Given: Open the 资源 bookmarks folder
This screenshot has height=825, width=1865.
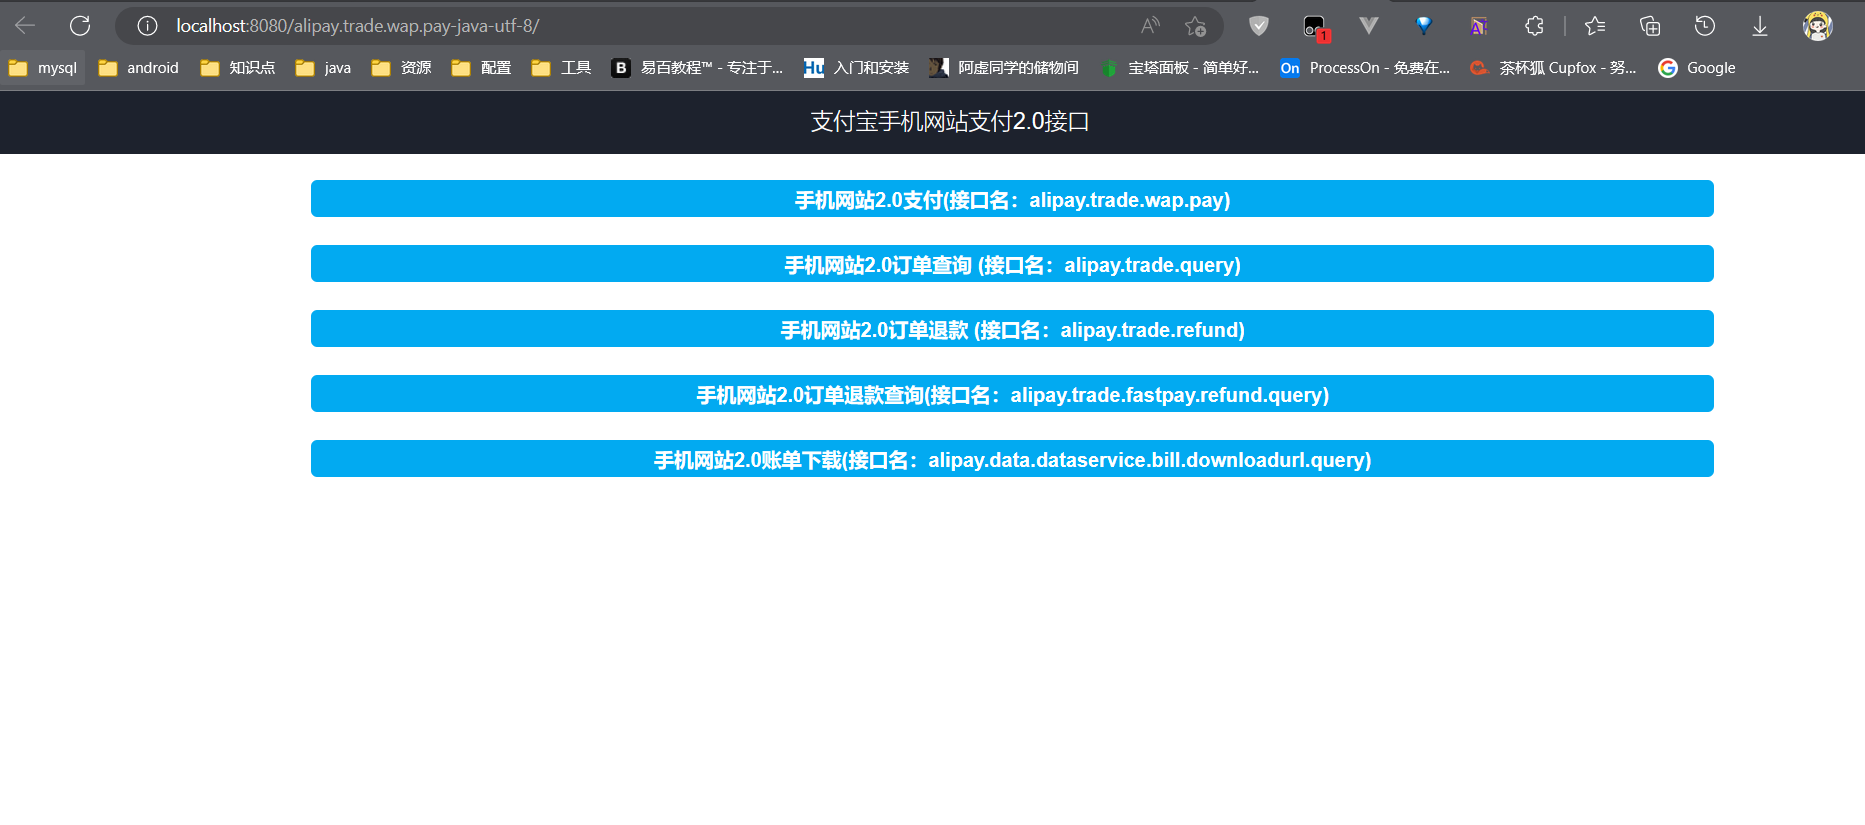Looking at the screenshot, I should tap(401, 68).
